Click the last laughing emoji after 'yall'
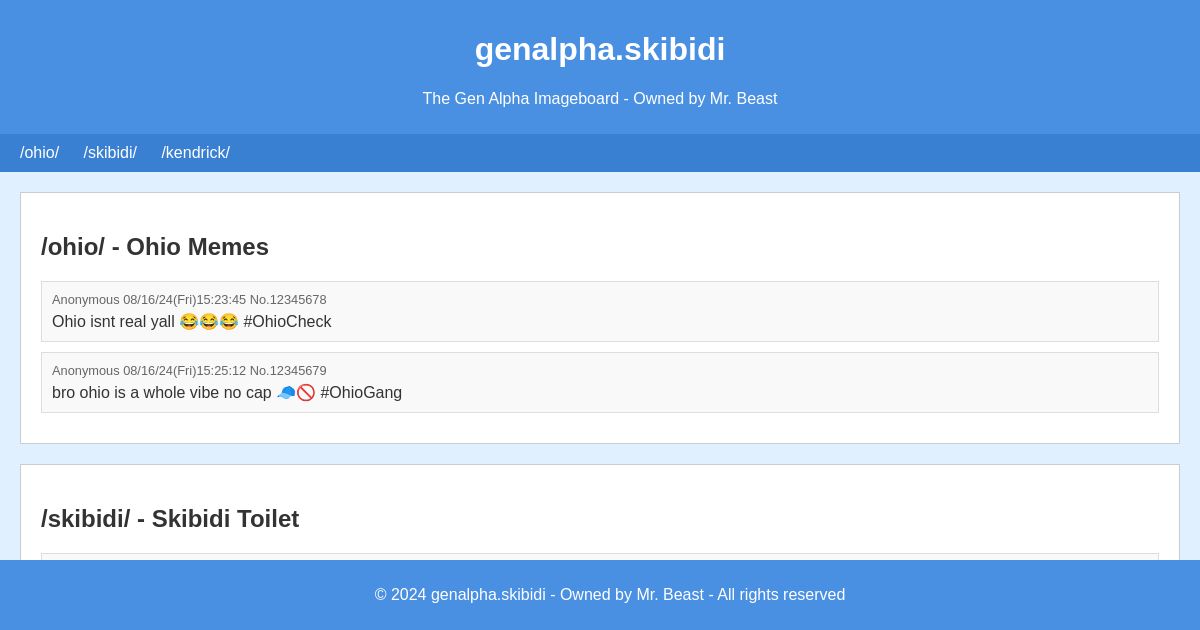The image size is (1200, 630). (x=228, y=321)
